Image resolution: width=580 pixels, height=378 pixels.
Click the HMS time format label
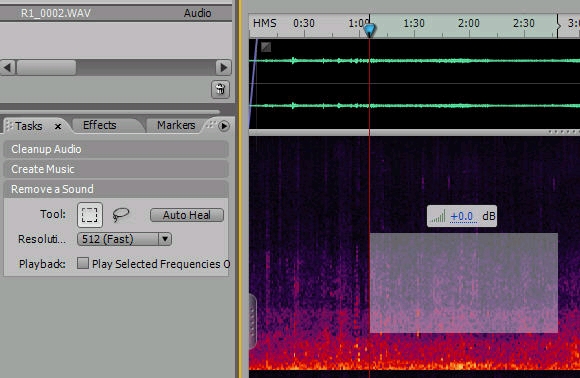264,23
